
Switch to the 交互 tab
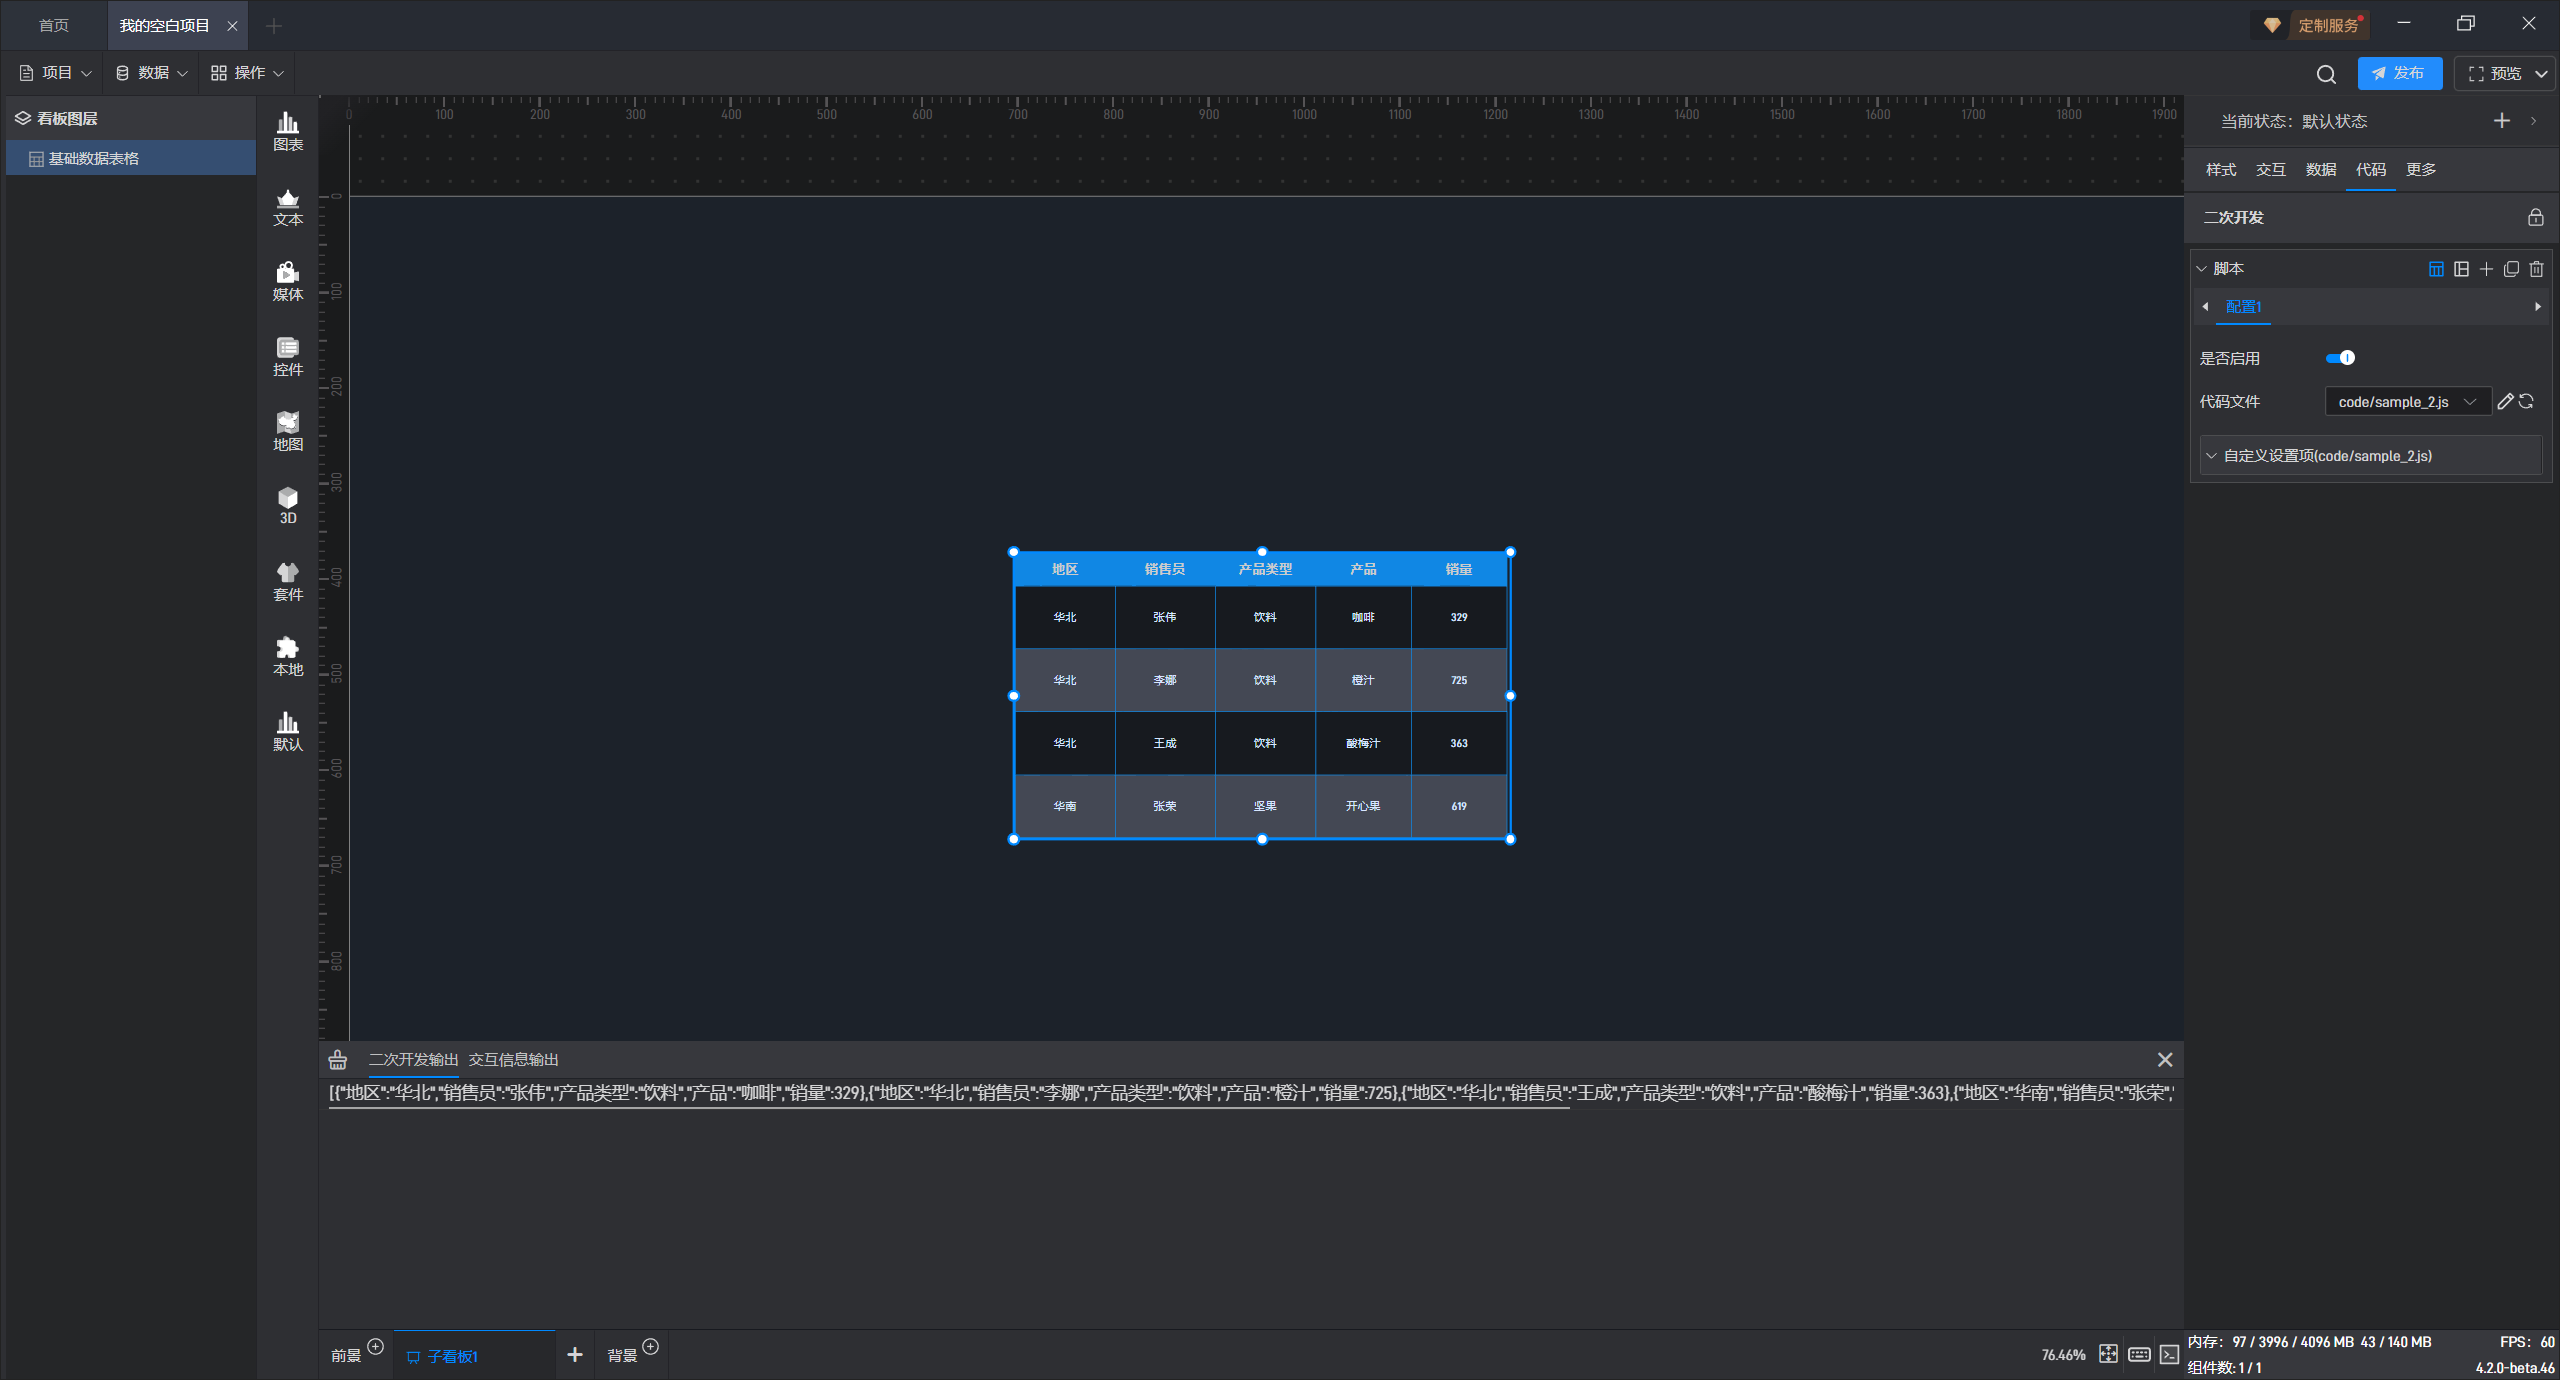coord(2270,170)
